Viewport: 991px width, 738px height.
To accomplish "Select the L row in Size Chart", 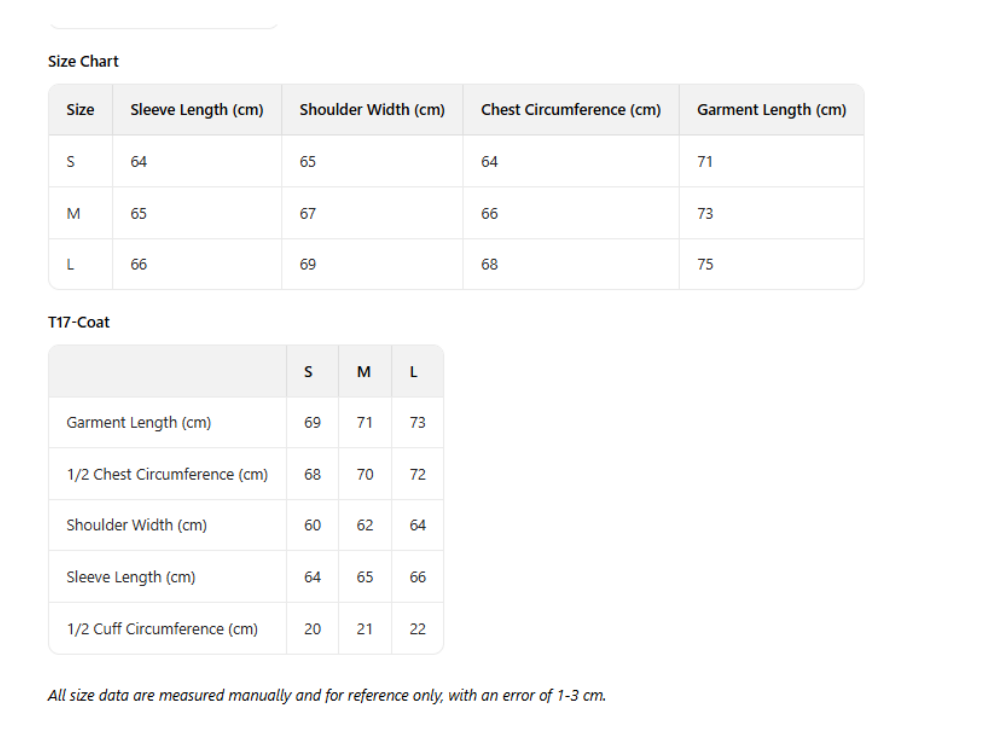I will 70,264.
